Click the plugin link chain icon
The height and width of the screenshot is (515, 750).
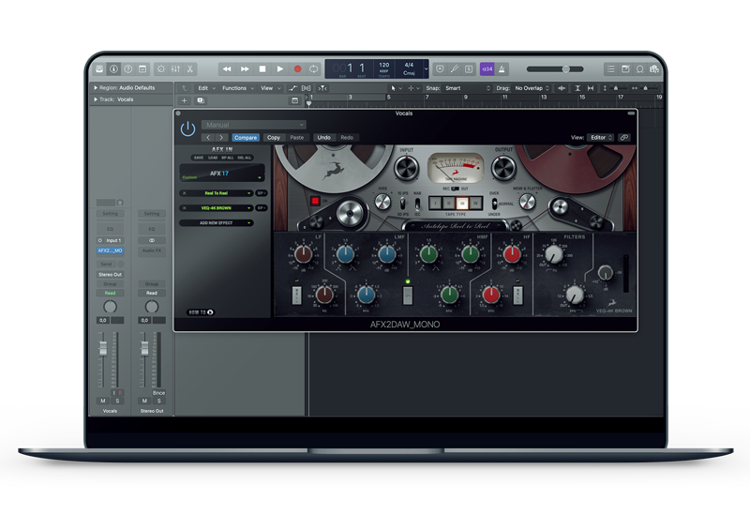click(625, 137)
